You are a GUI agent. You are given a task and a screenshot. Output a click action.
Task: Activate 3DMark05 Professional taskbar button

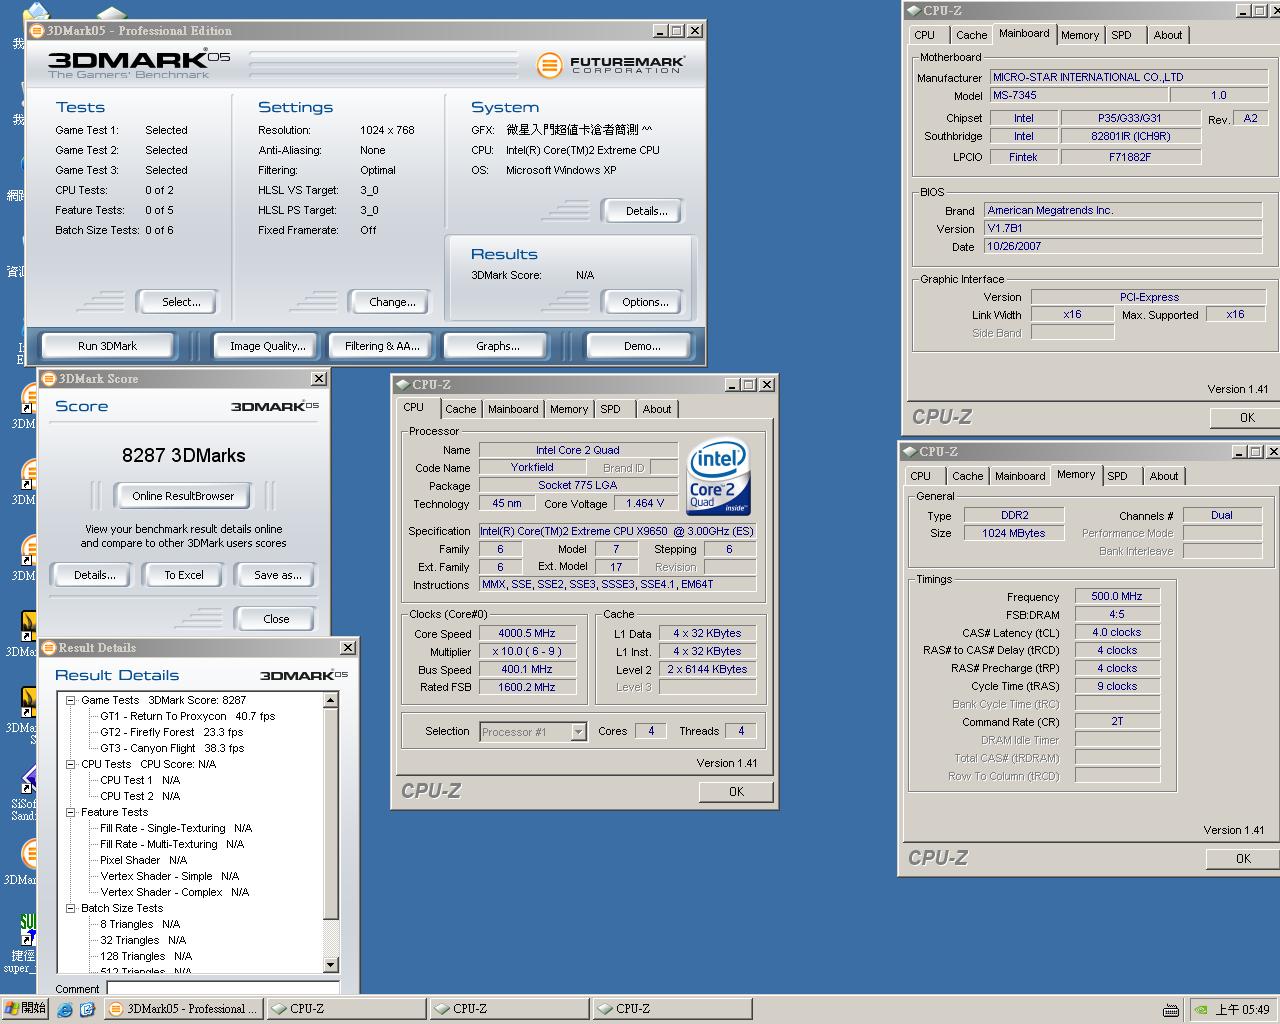click(x=184, y=1008)
